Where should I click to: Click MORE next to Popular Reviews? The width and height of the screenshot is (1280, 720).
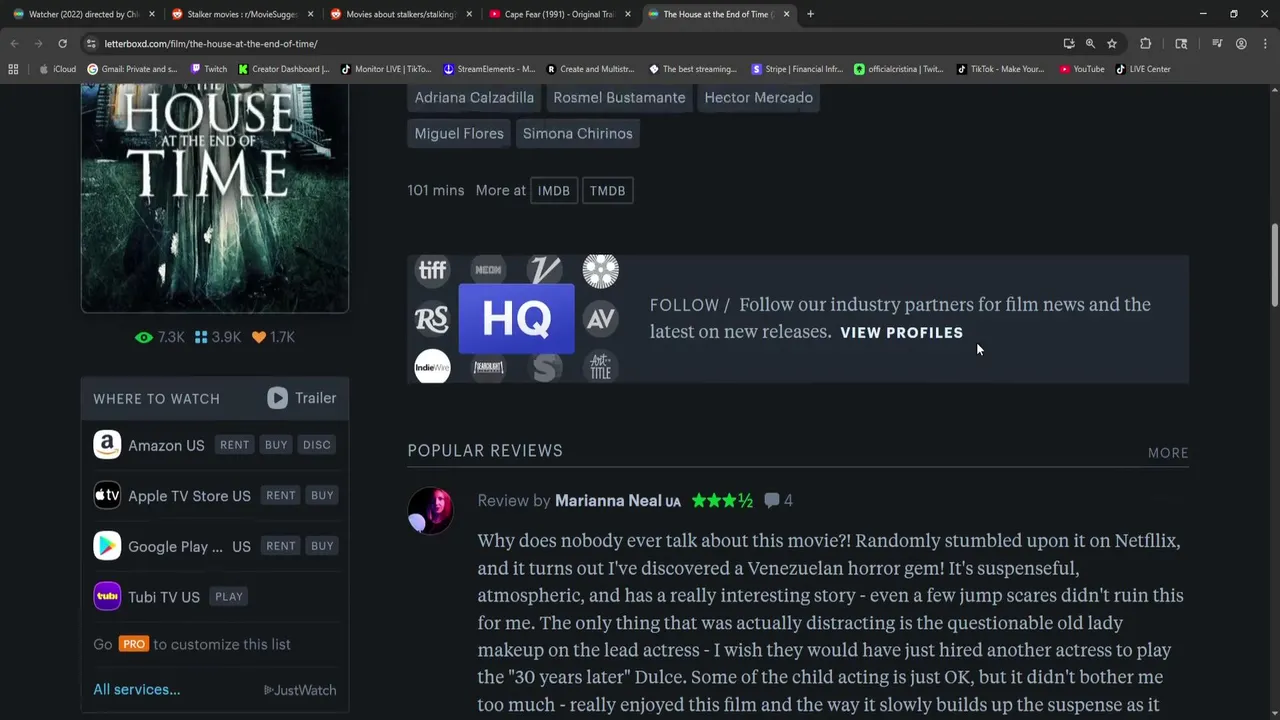click(x=1168, y=453)
